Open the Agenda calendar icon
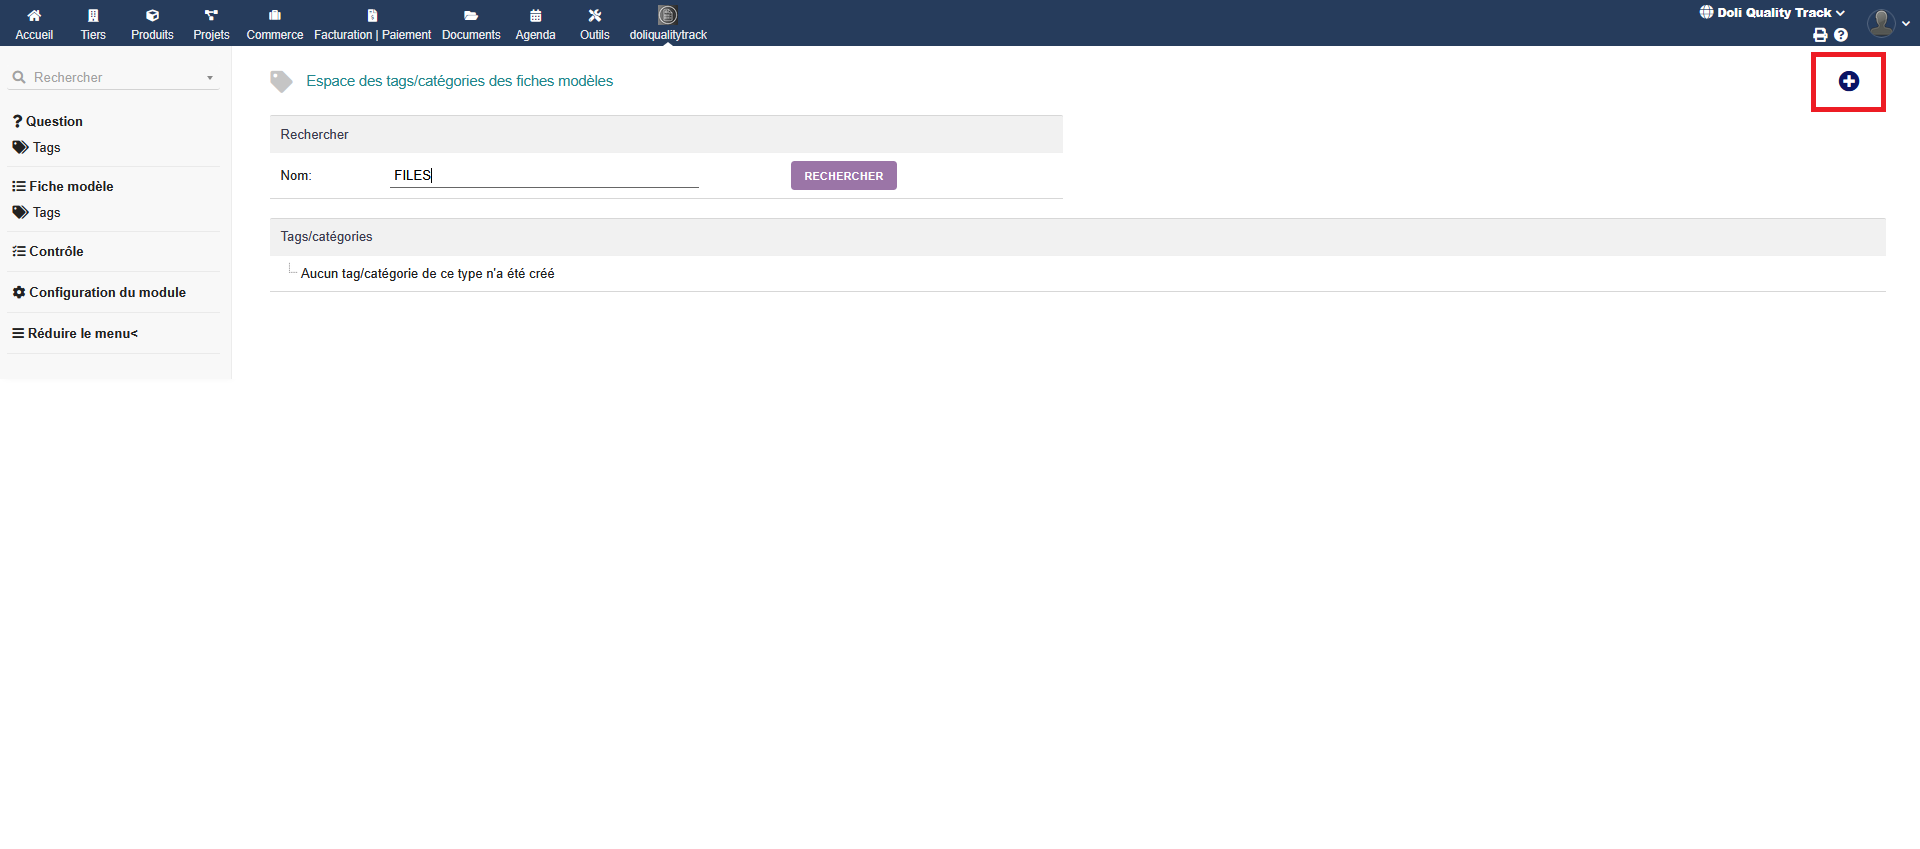This screenshot has width=1920, height=849. tap(535, 16)
